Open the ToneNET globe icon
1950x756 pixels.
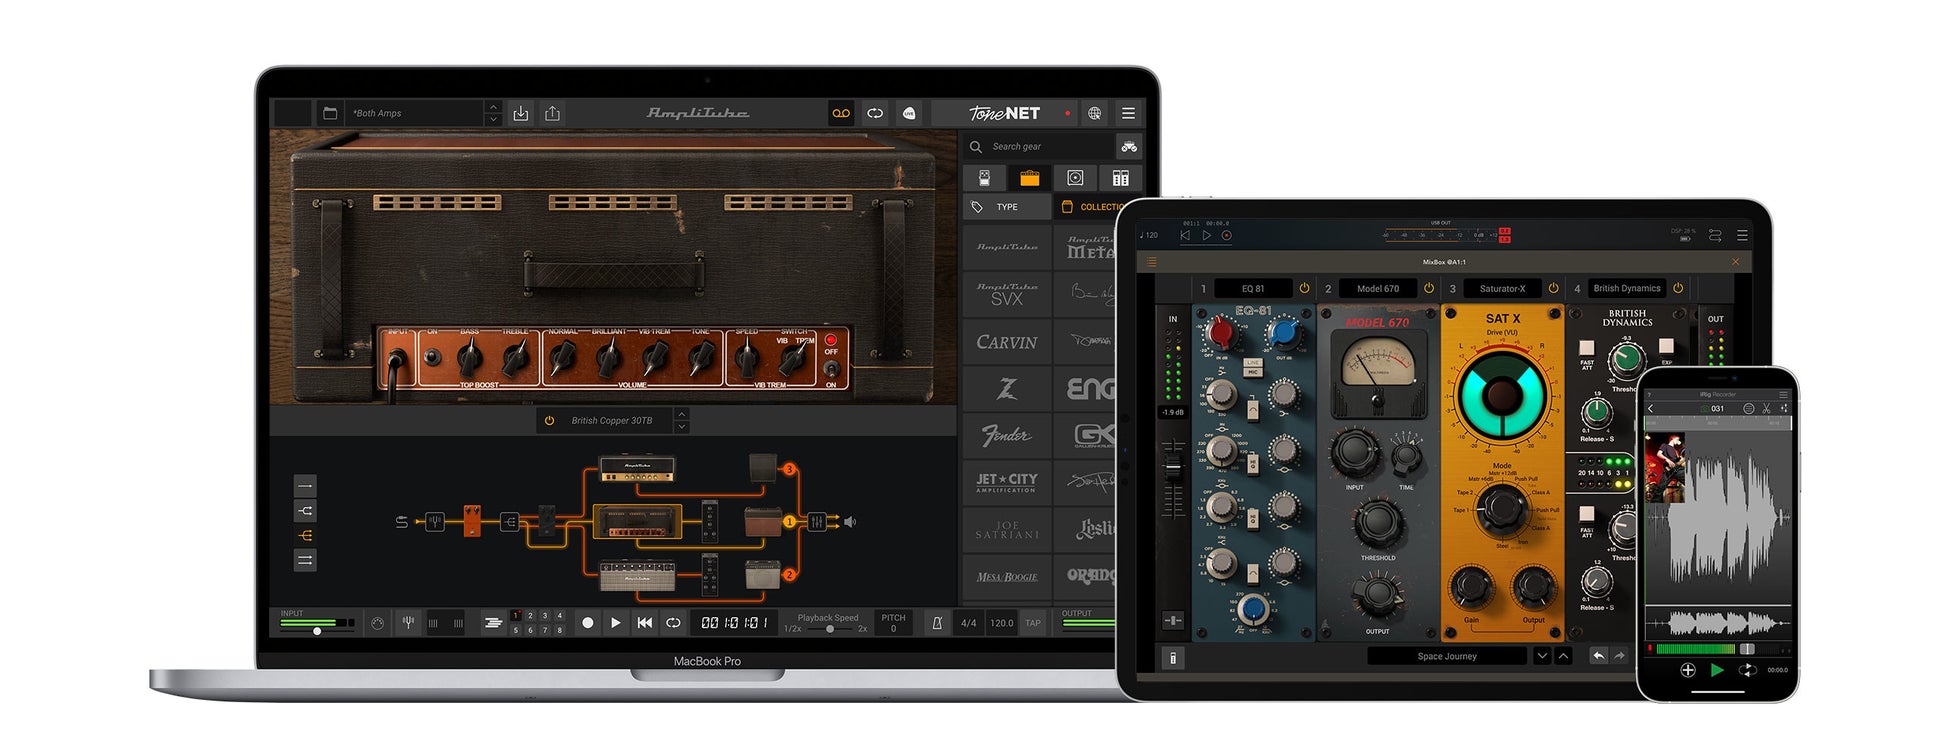1095,114
